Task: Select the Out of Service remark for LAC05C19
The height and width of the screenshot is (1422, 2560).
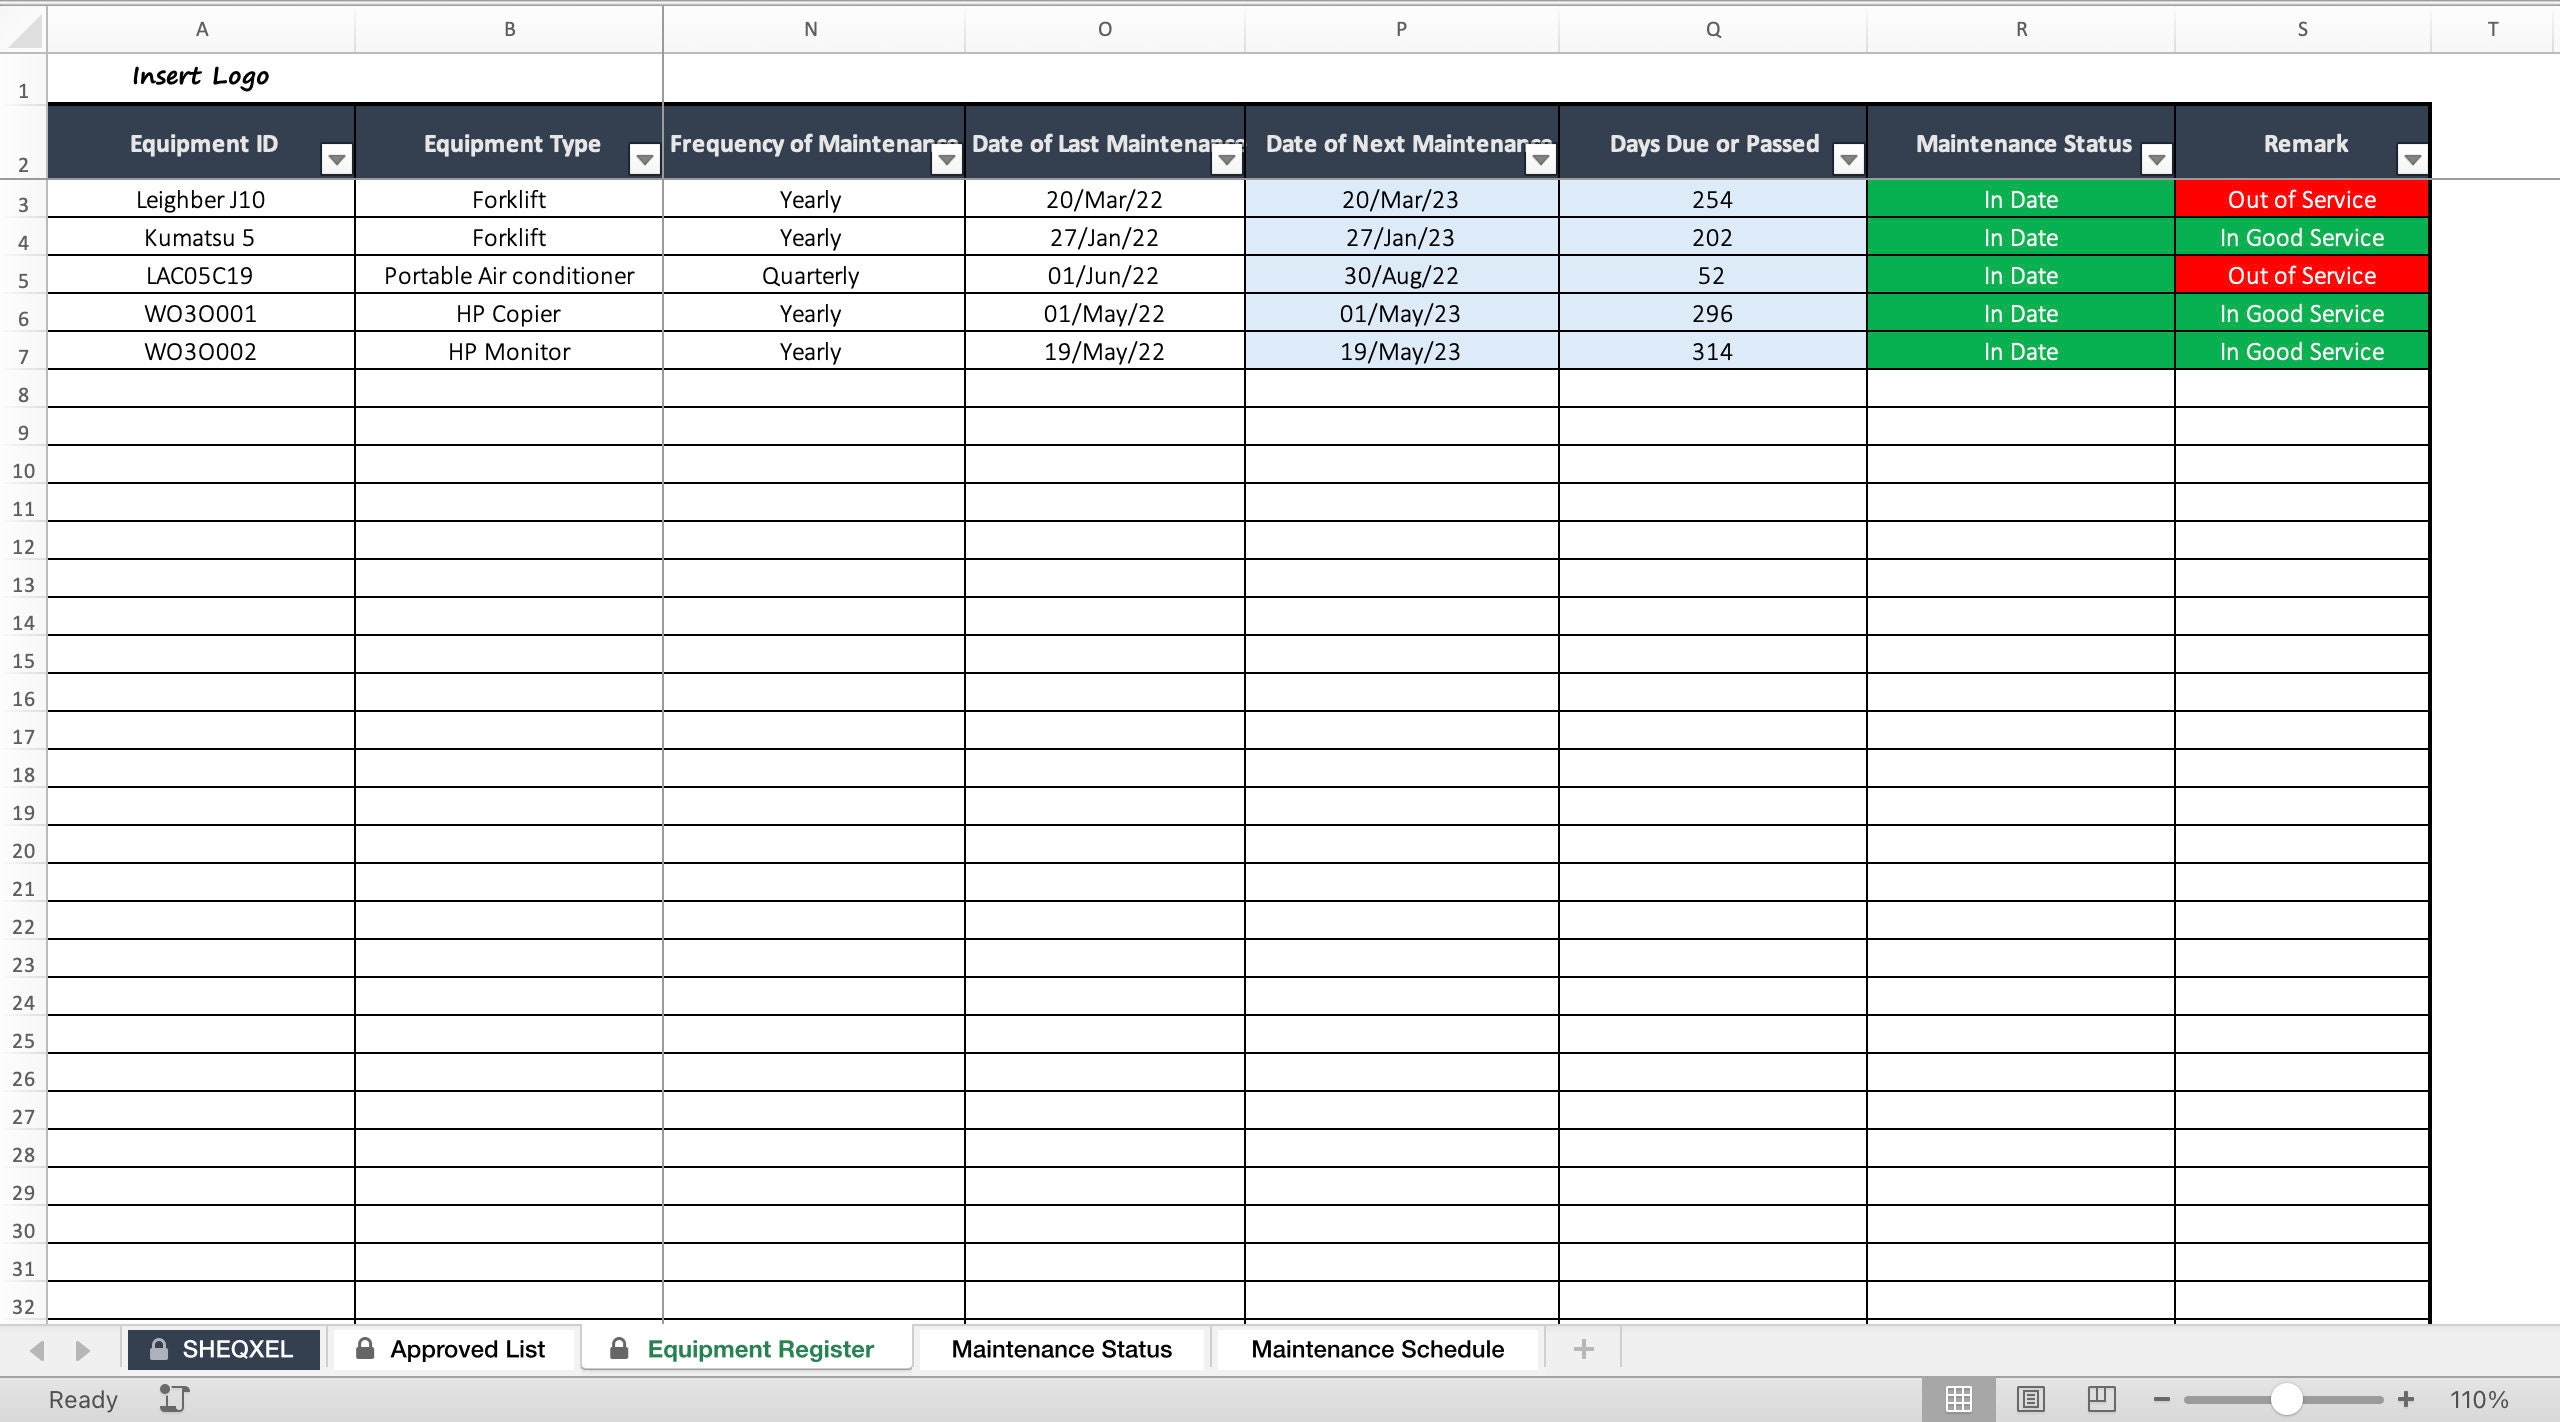Action: (x=2302, y=275)
